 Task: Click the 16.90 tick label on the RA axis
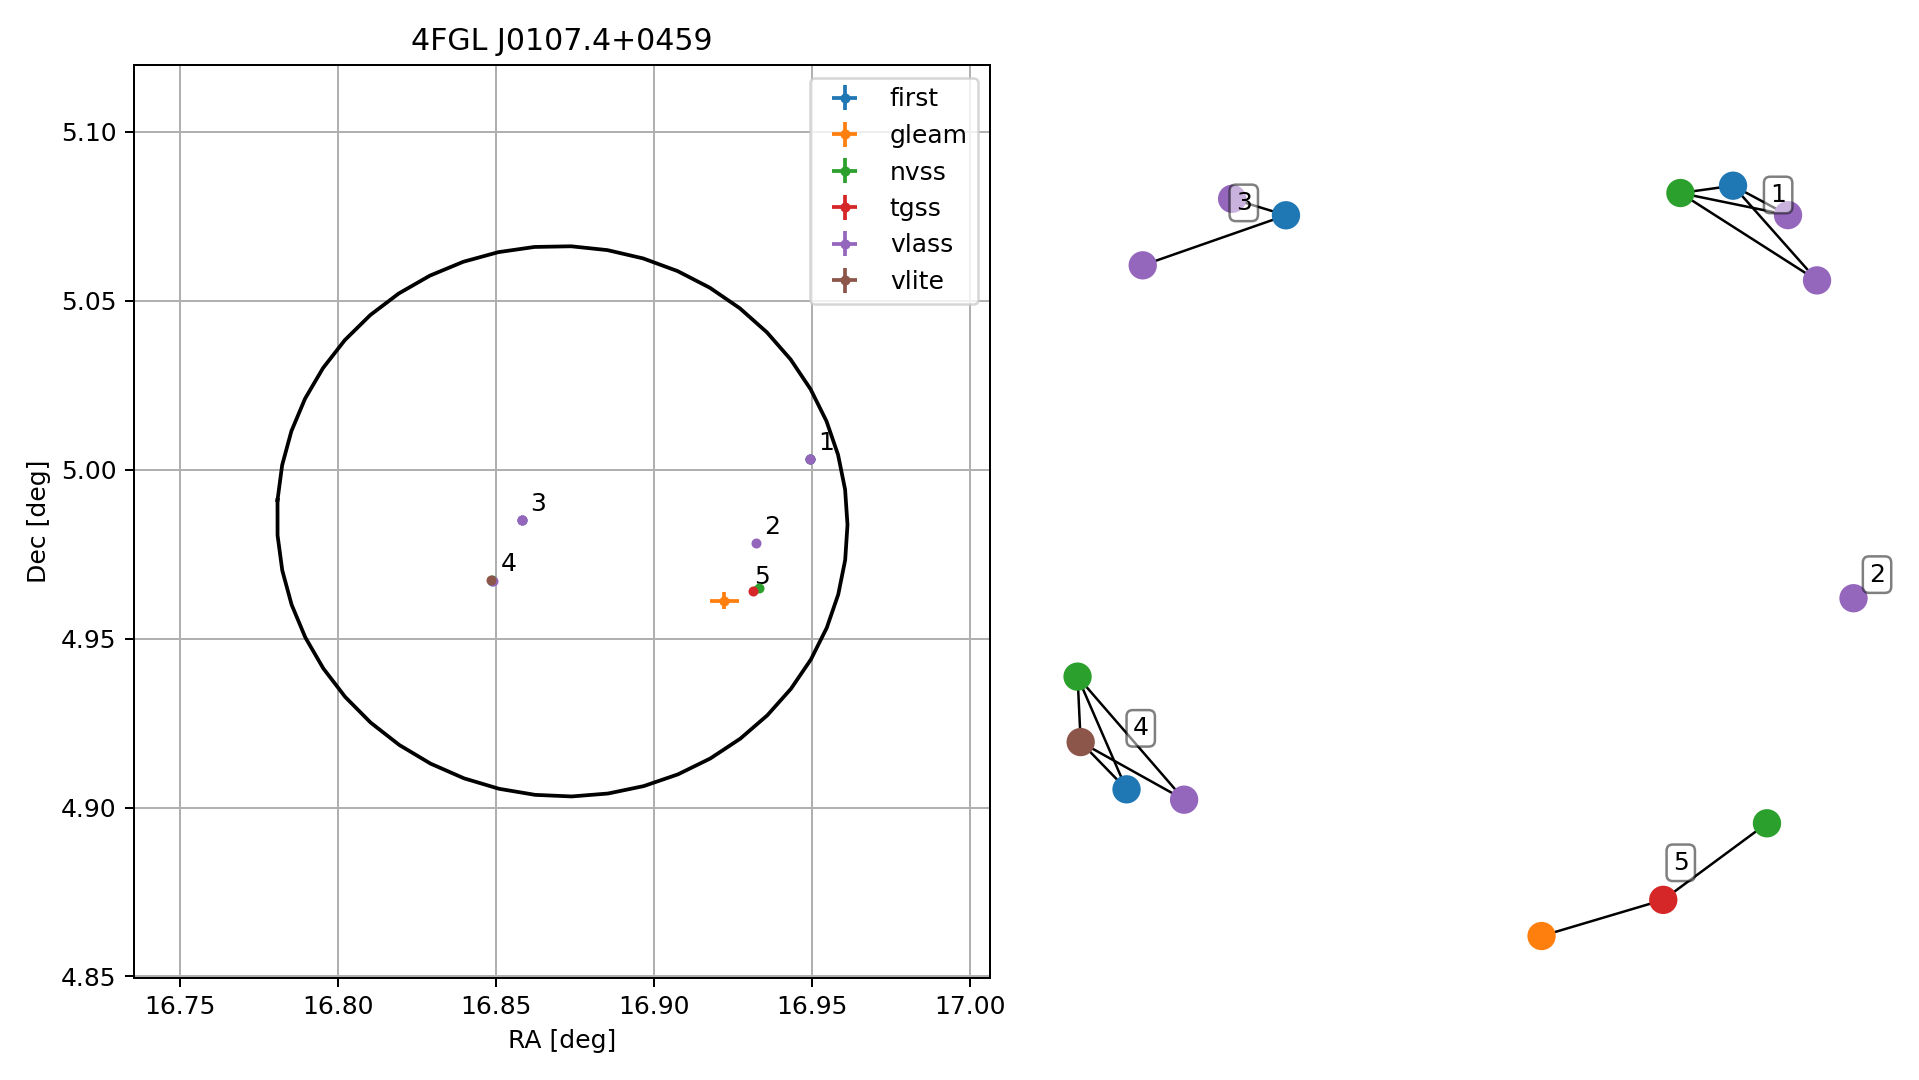pyautogui.click(x=654, y=1006)
